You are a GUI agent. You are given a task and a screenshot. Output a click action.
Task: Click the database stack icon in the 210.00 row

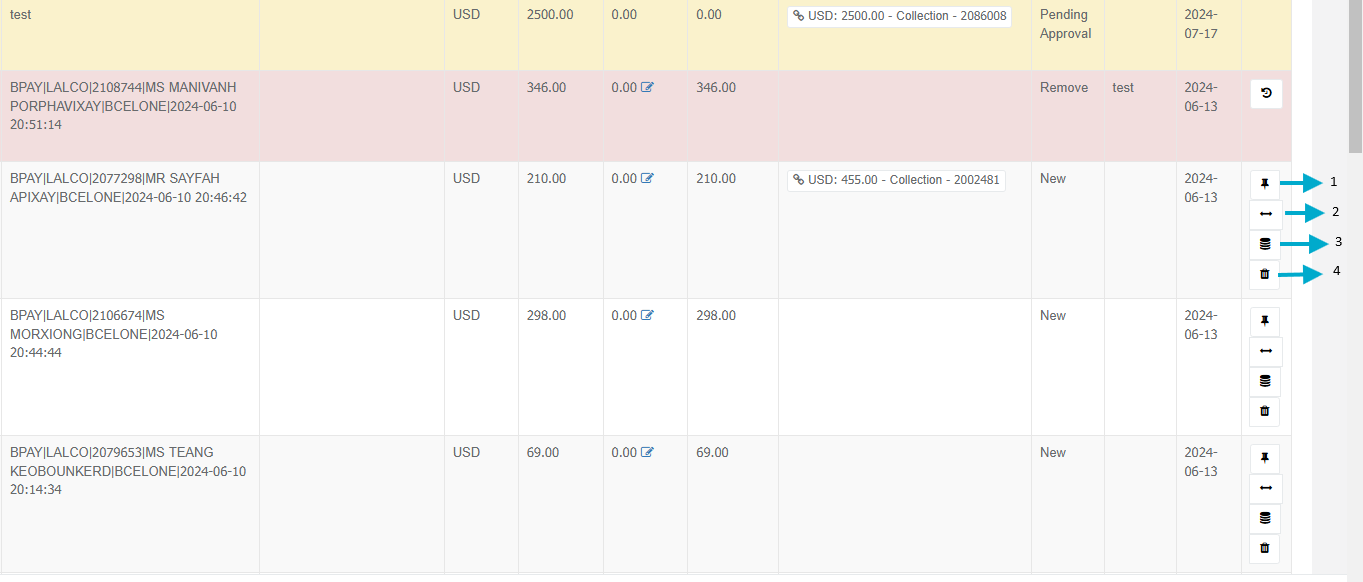pyautogui.click(x=1265, y=244)
